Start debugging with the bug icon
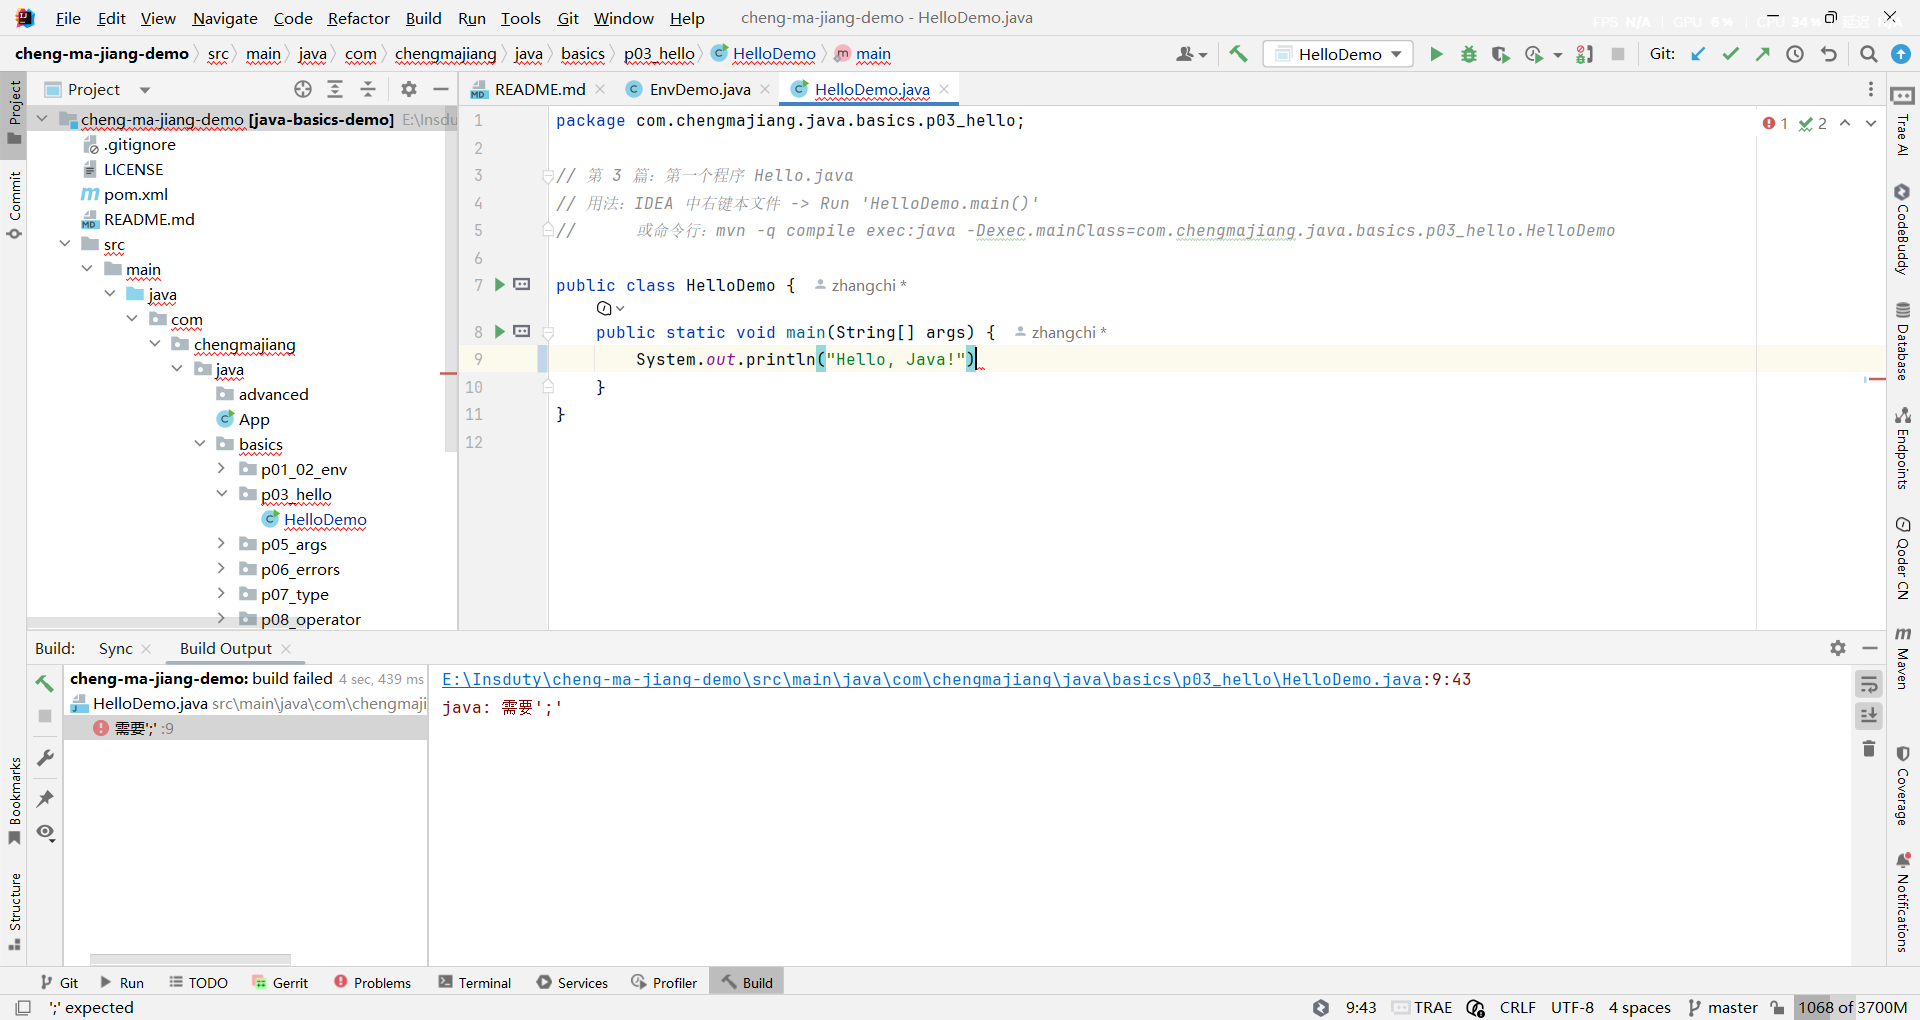1920x1020 pixels. click(1468, 54)
